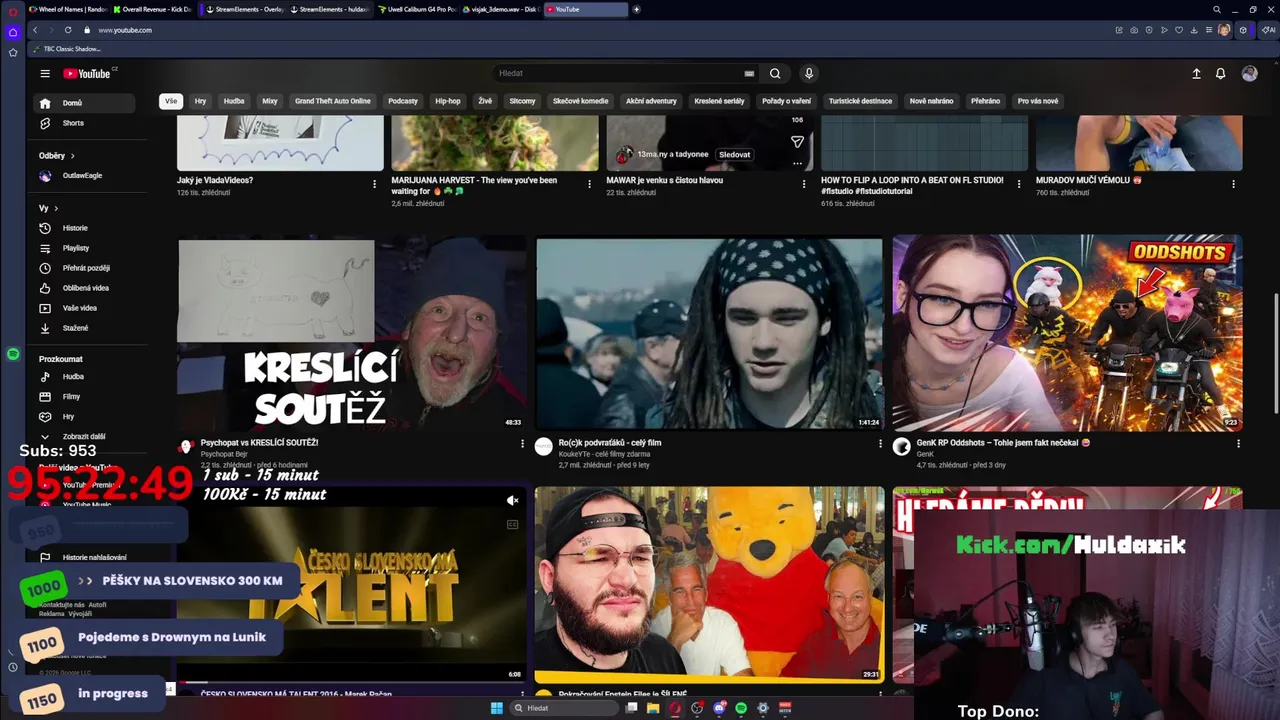Click the Sledovat button on the Short
Viewport: 1280px width, 720px height.
coord(734,155)
